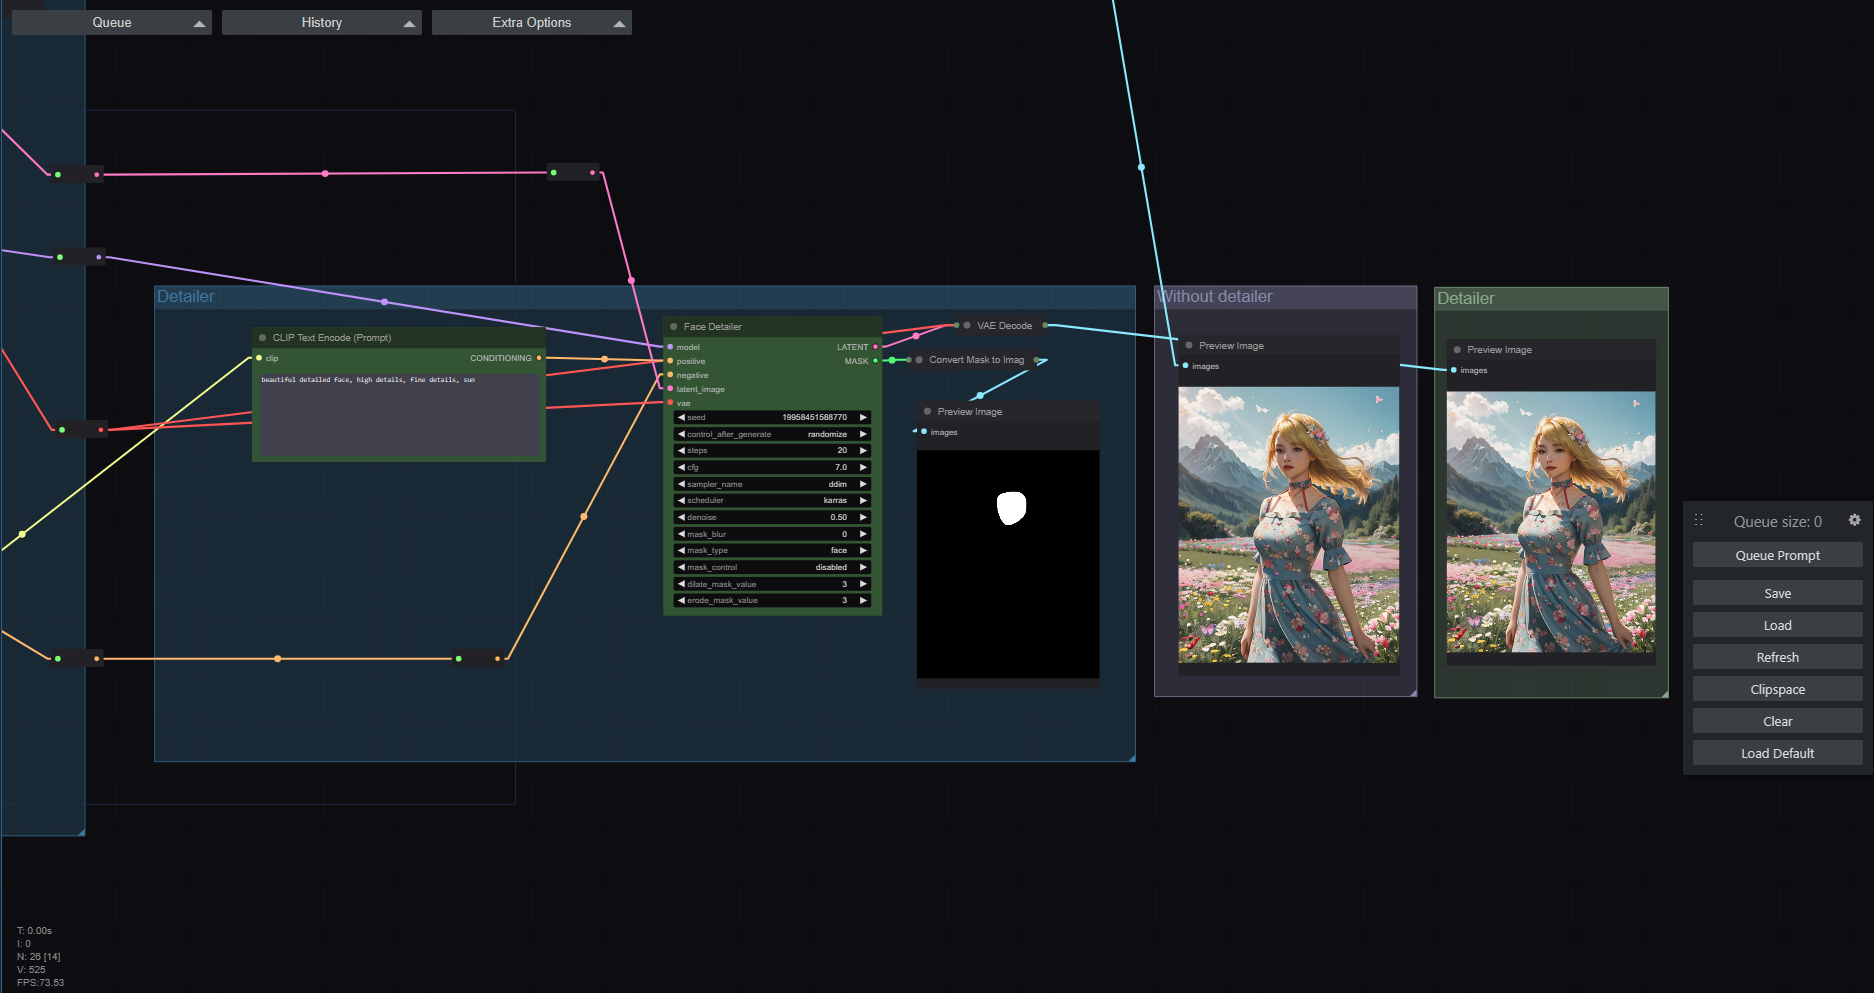This screenshot has height=993, width=1874.
Task: Click the MASK output socket on Face Detailer
Action: tap(875, 361)
